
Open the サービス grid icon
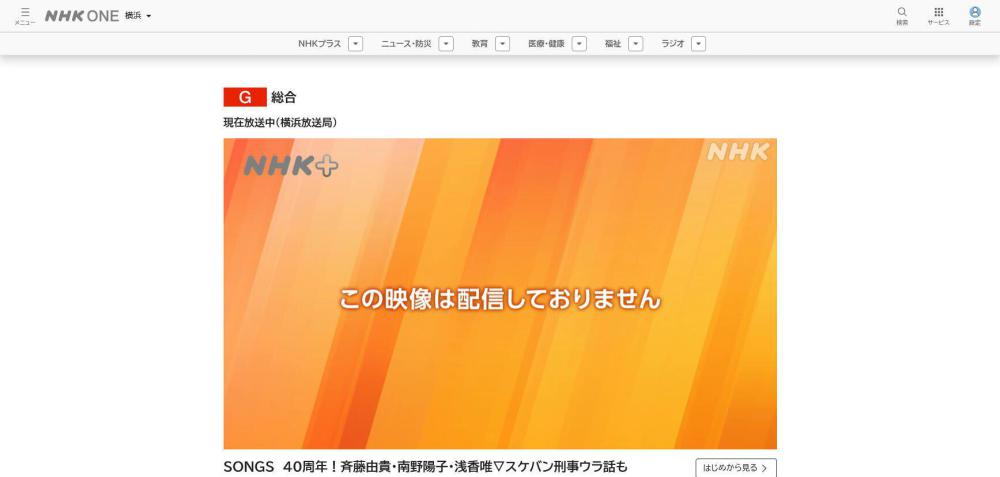(x=938, y=15)
